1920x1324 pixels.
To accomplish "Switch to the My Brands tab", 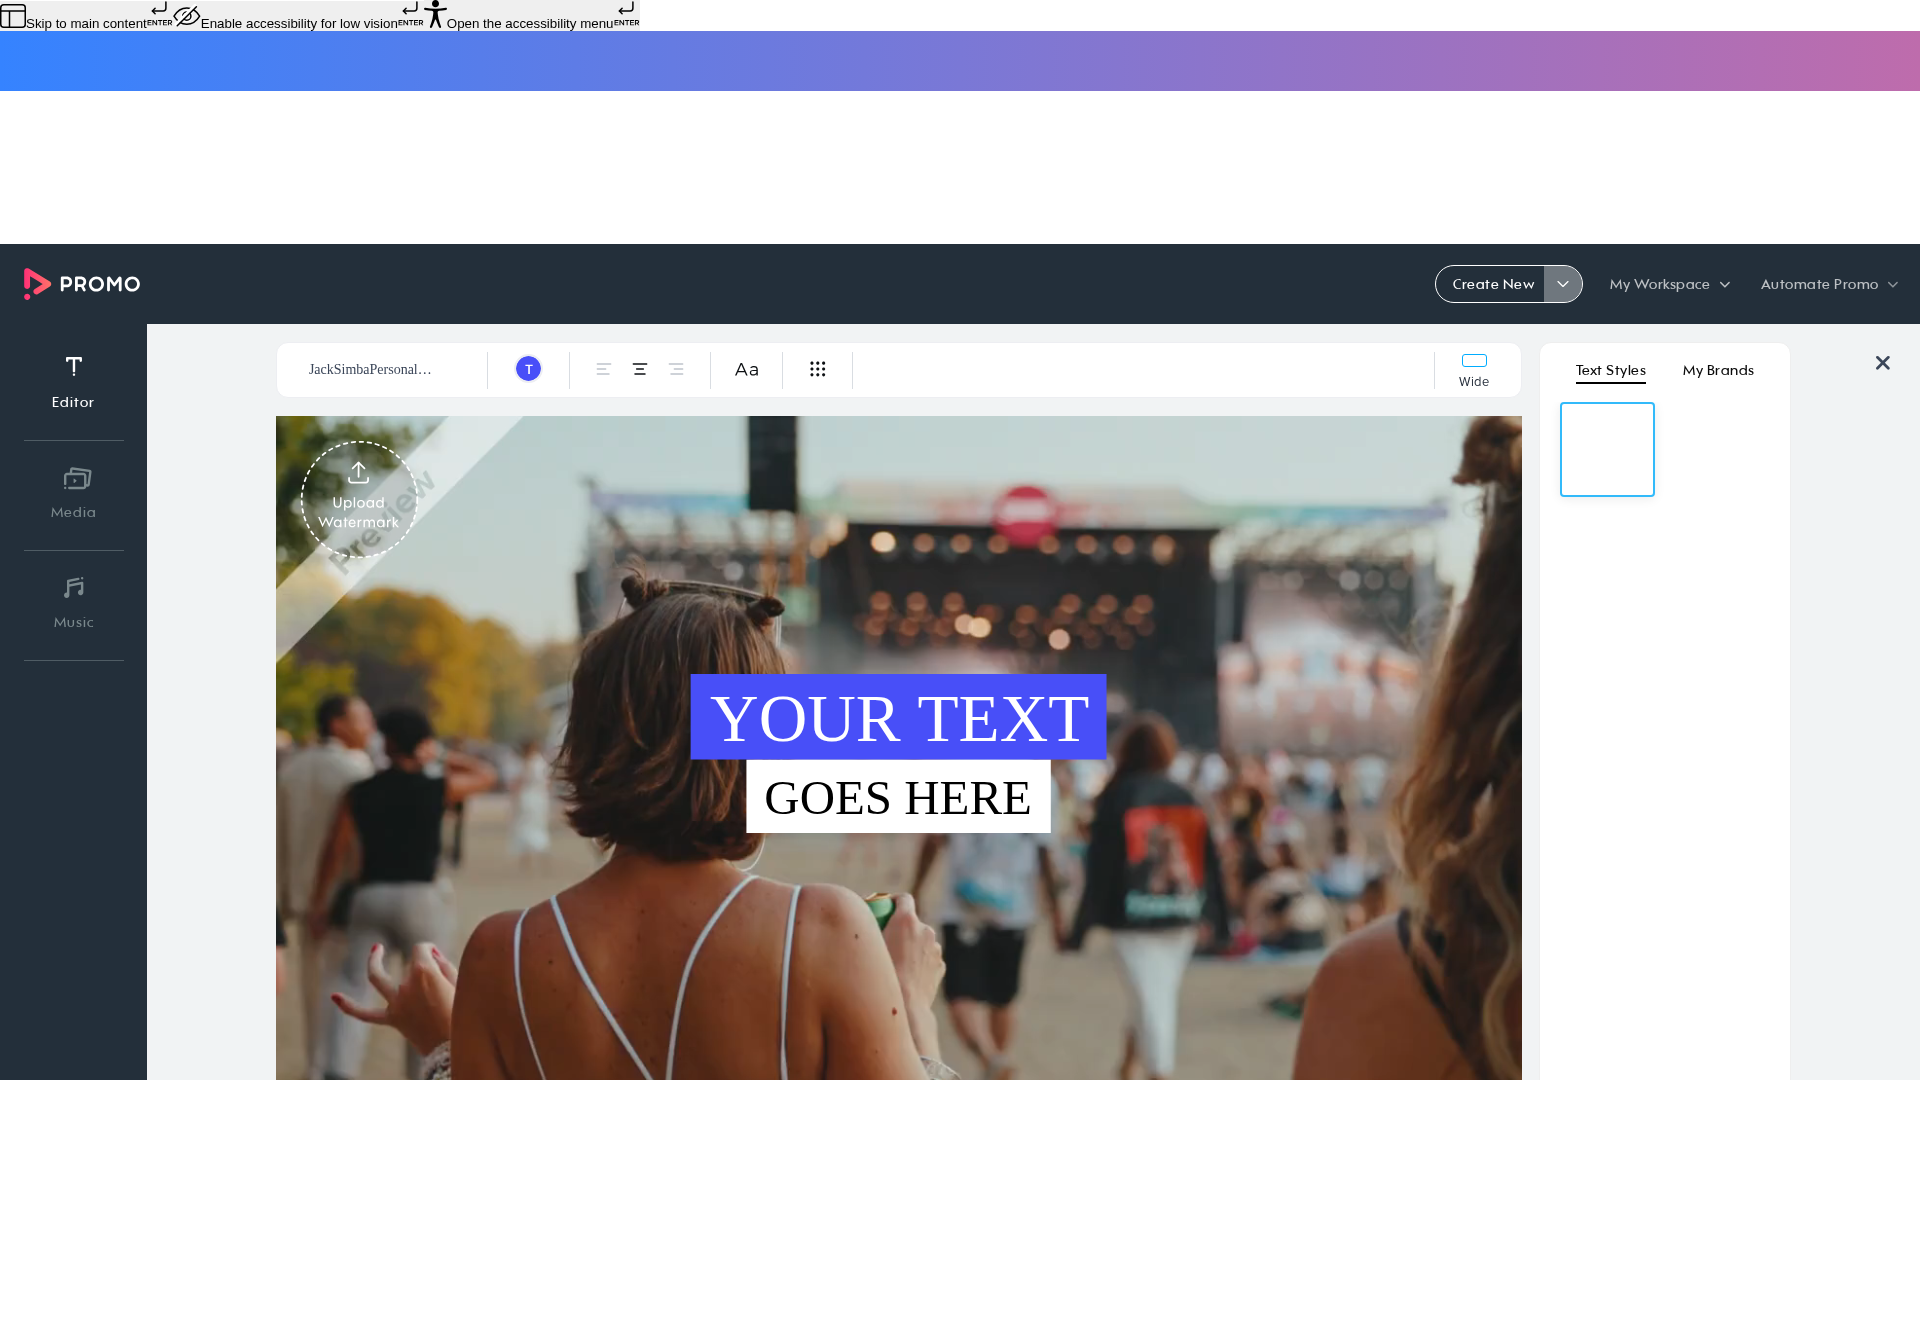I will point(1718,370).
